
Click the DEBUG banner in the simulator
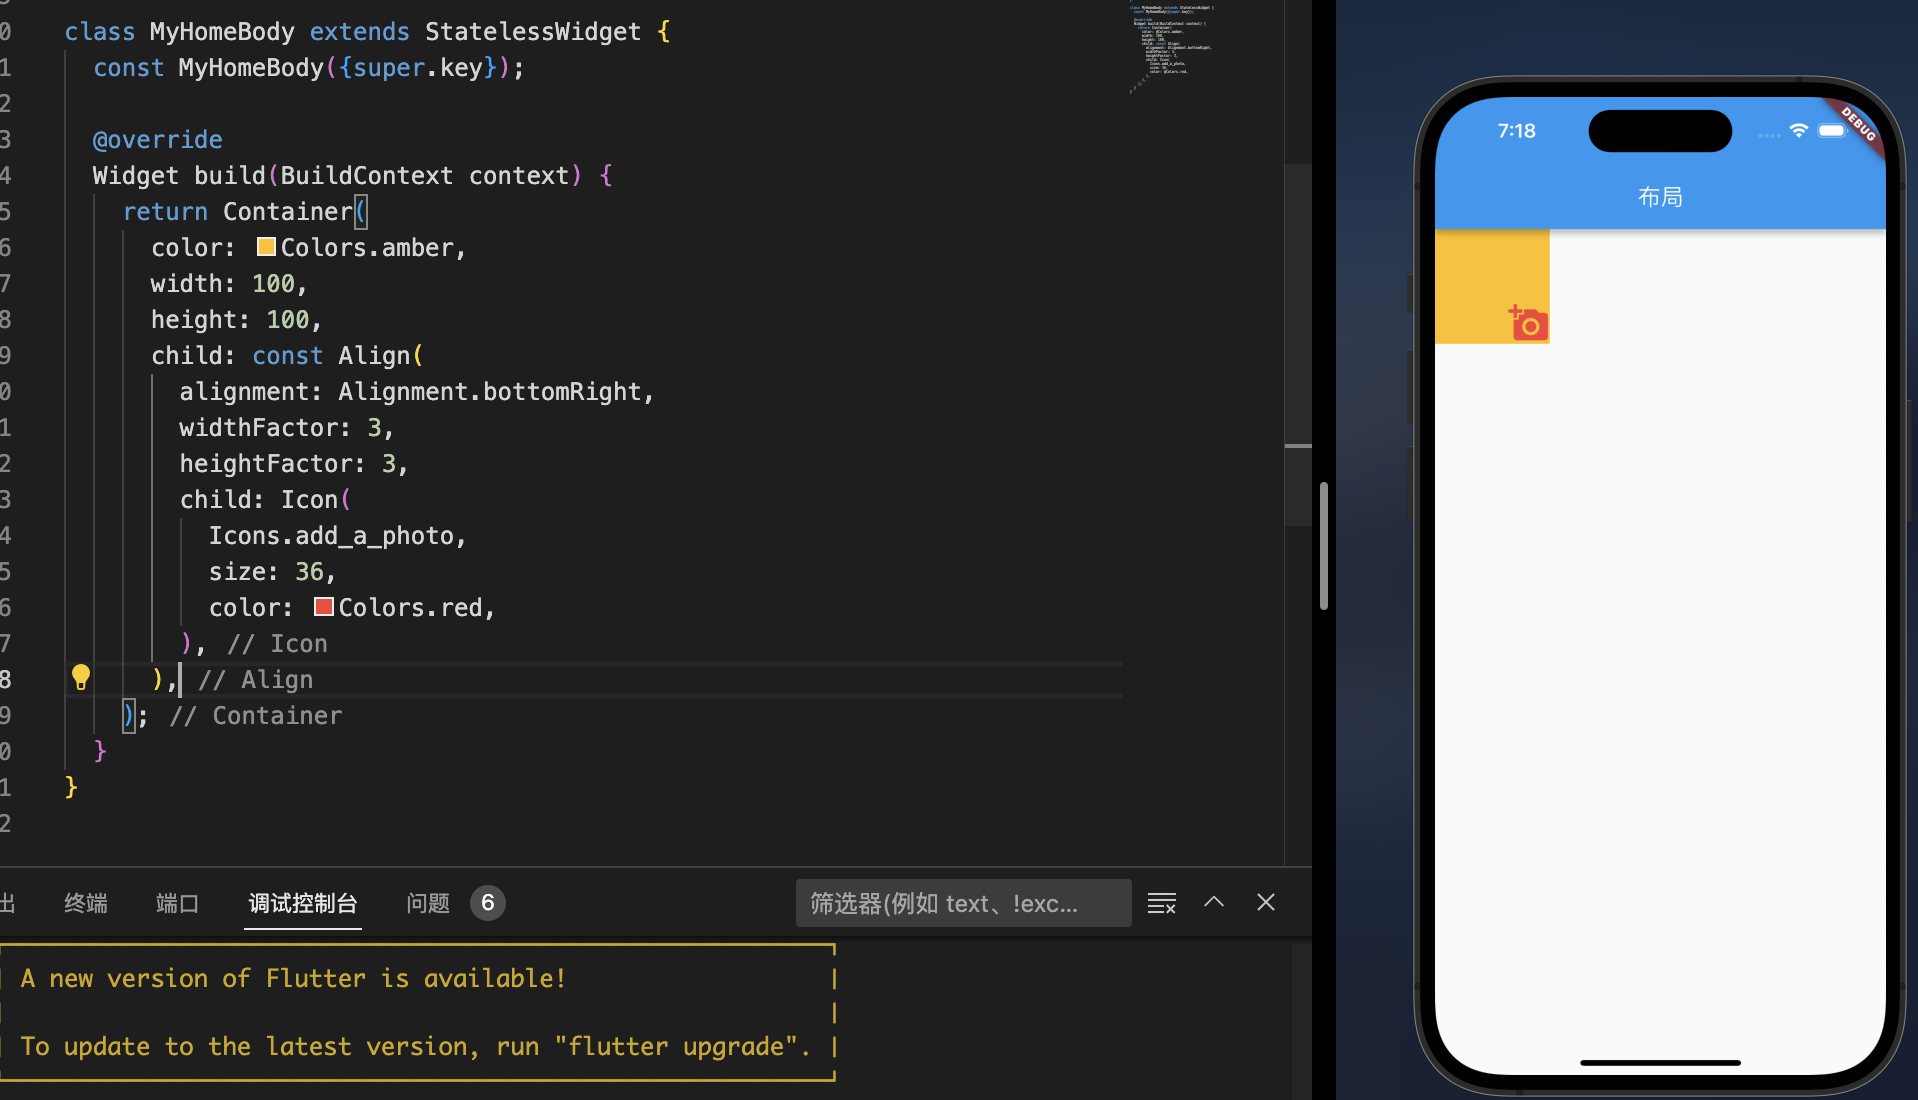[1858, 126]
